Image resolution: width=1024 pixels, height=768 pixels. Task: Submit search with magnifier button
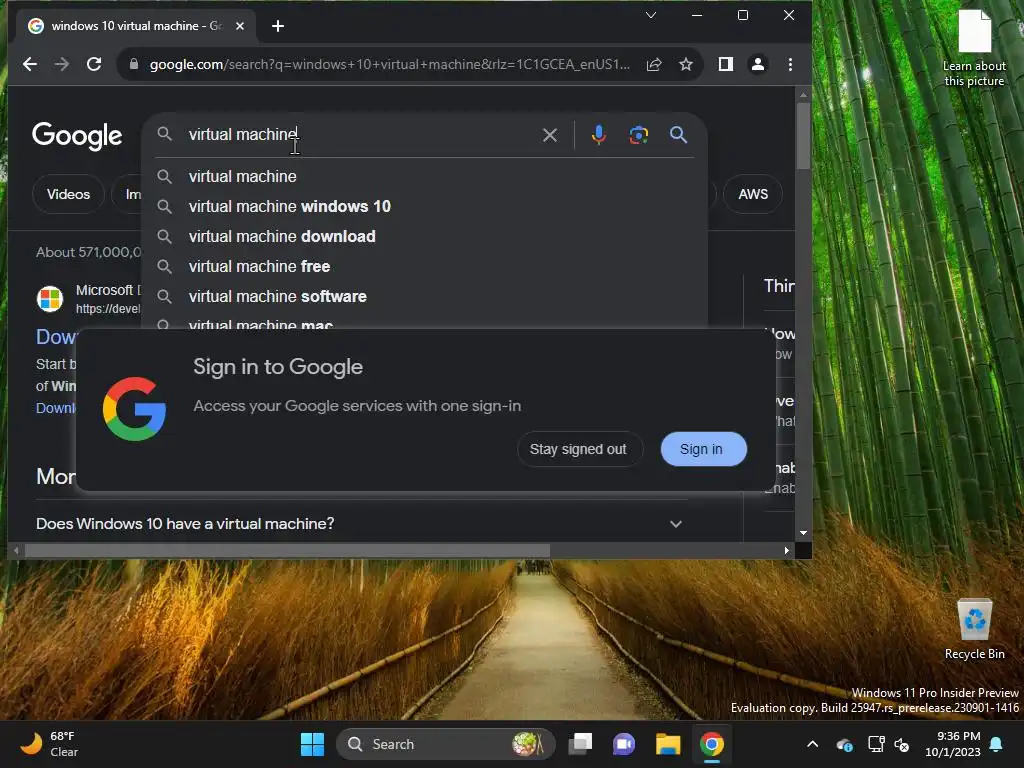point(679,135)
